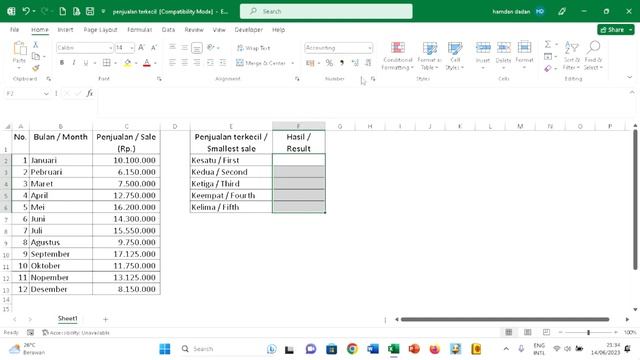This screenshot has height=360, width=640.
Task: Switch to Page Layout view icon
Action: pos(527,332)
